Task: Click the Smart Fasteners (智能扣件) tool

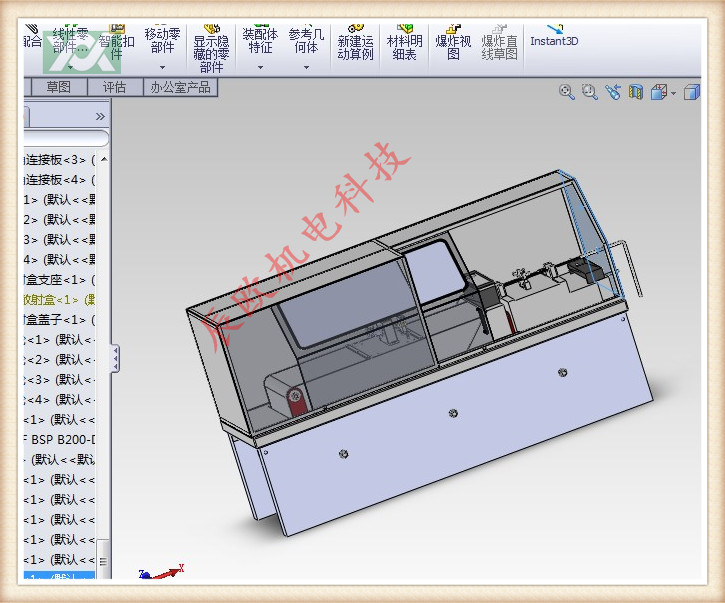Action: click(x=116, y=41)
